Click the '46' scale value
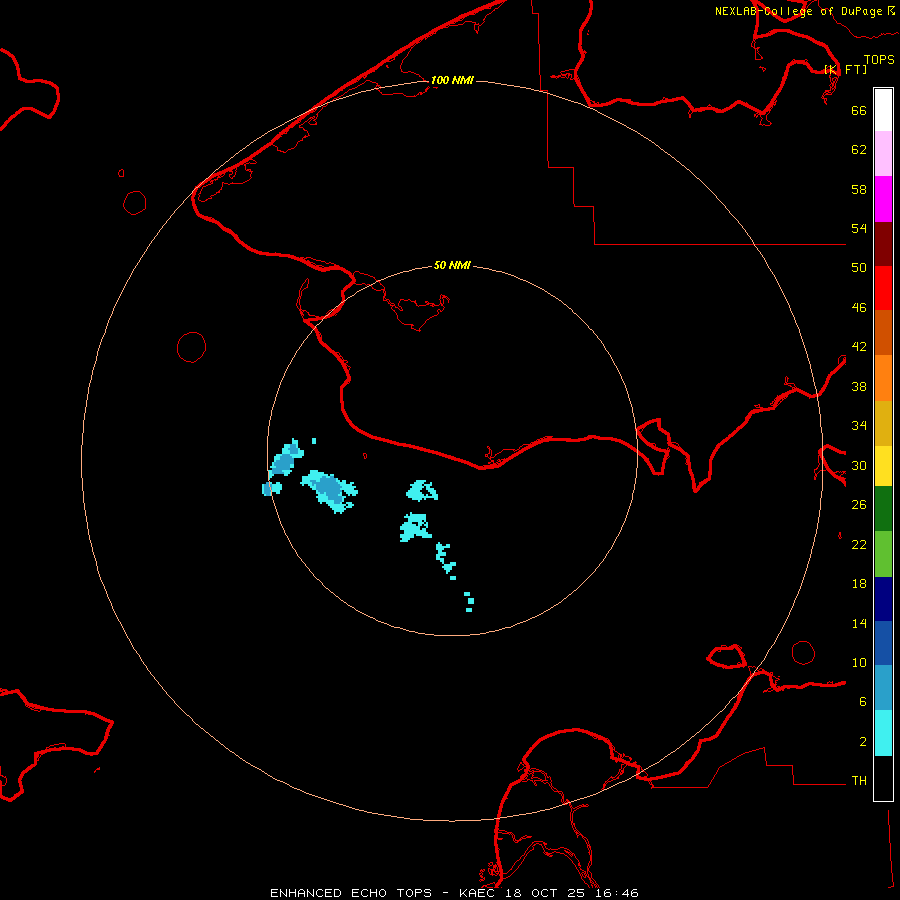 point(859,308)
